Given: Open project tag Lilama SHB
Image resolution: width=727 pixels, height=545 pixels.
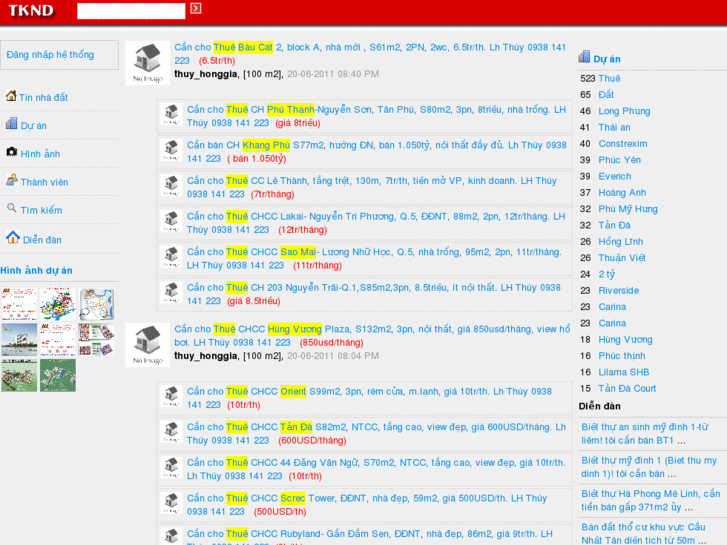Looking at the screenshot, I should (624, 372).
